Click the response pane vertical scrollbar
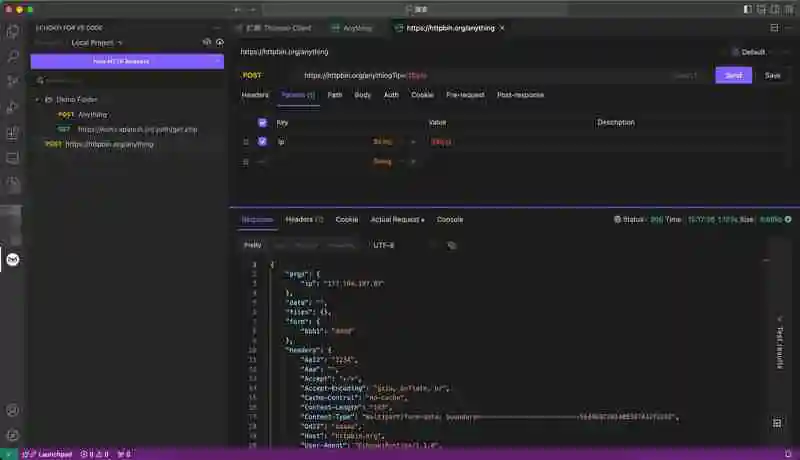The image size is (800, 460). pyautogui.click(x=766, y=352)
